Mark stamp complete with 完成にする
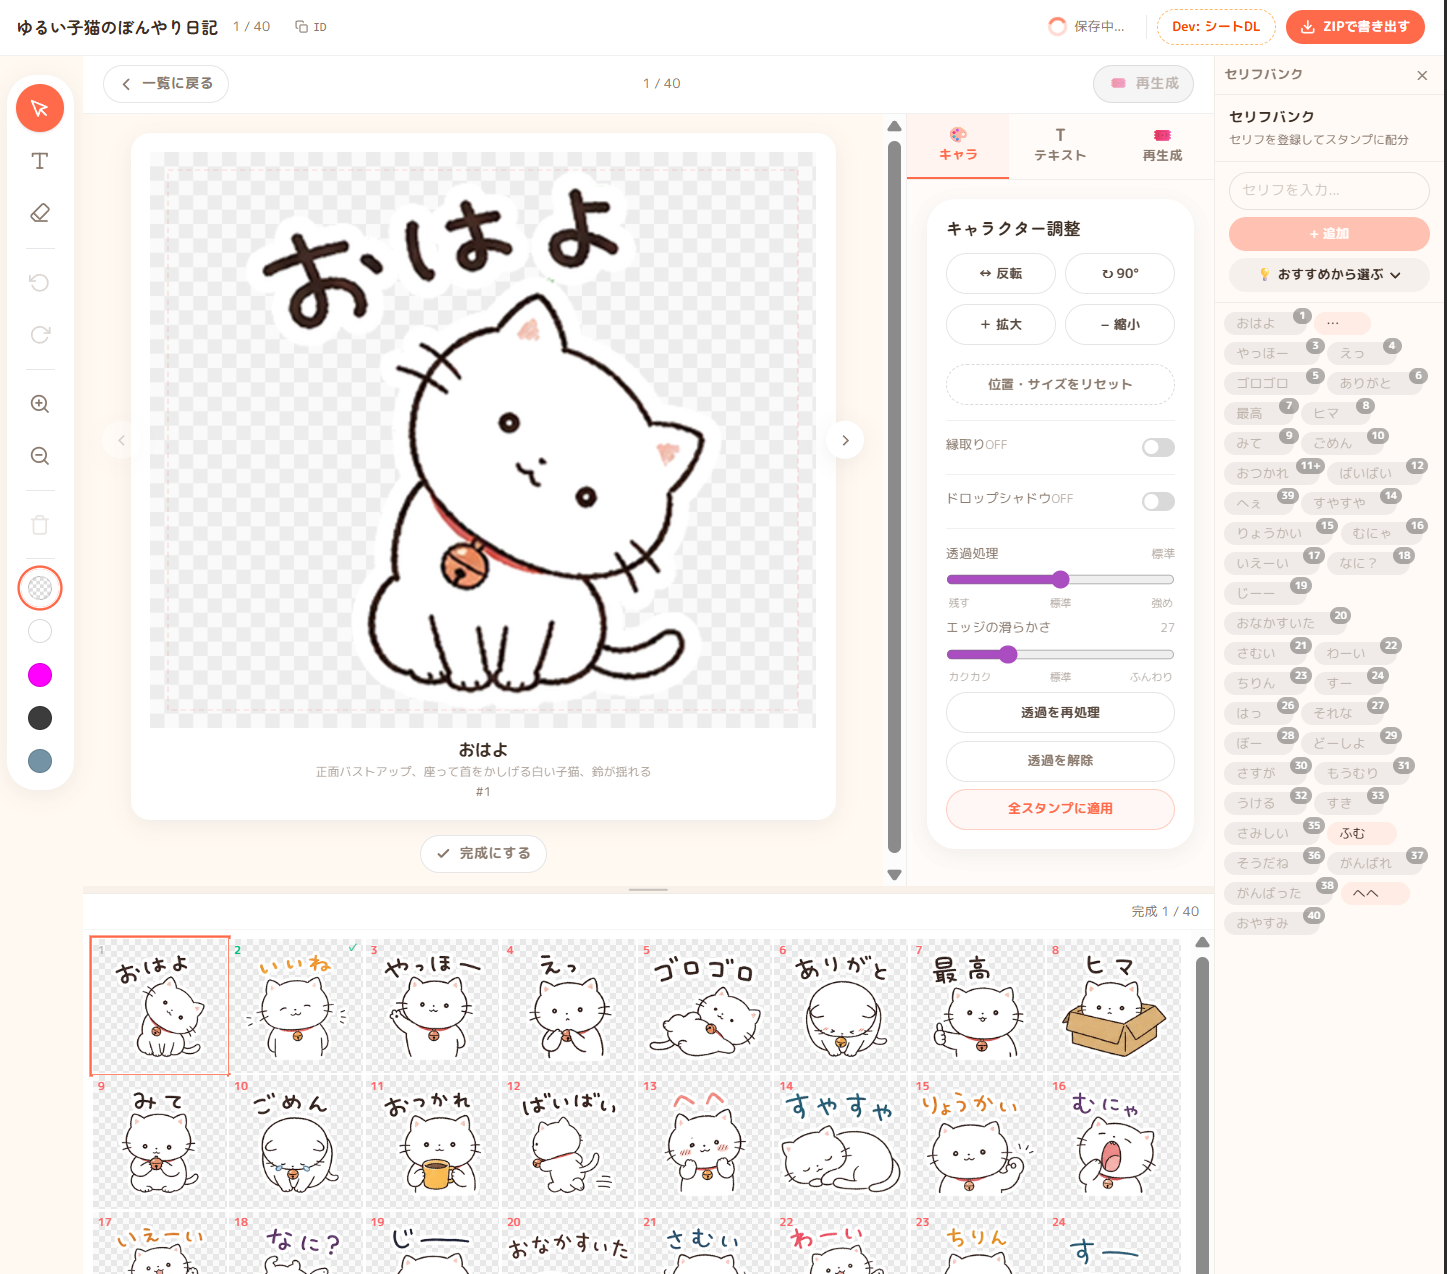Image resolution: width=1447 pixels, height=1274 pixels. [x=484, y=853]
